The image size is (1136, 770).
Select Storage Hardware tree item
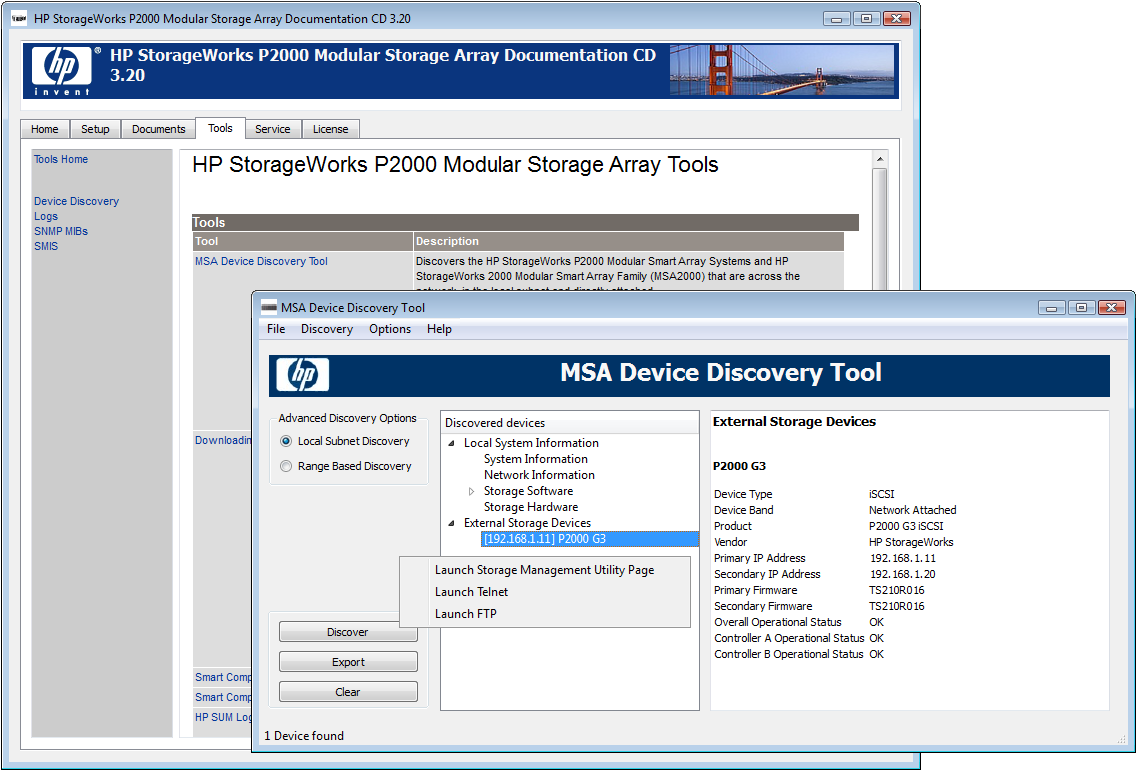pos(531,507)
